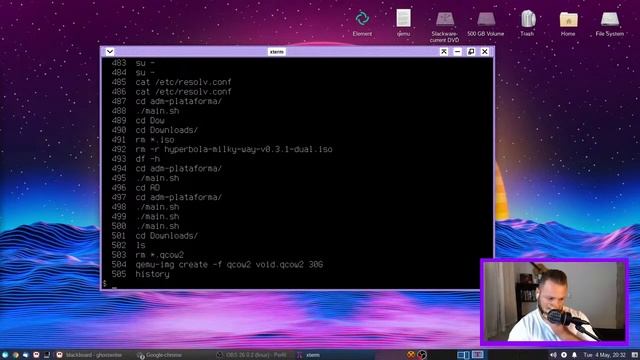Click the orange tray icon in taskbar
Viewport: 640px width, 360px height.
pos(411,355)
